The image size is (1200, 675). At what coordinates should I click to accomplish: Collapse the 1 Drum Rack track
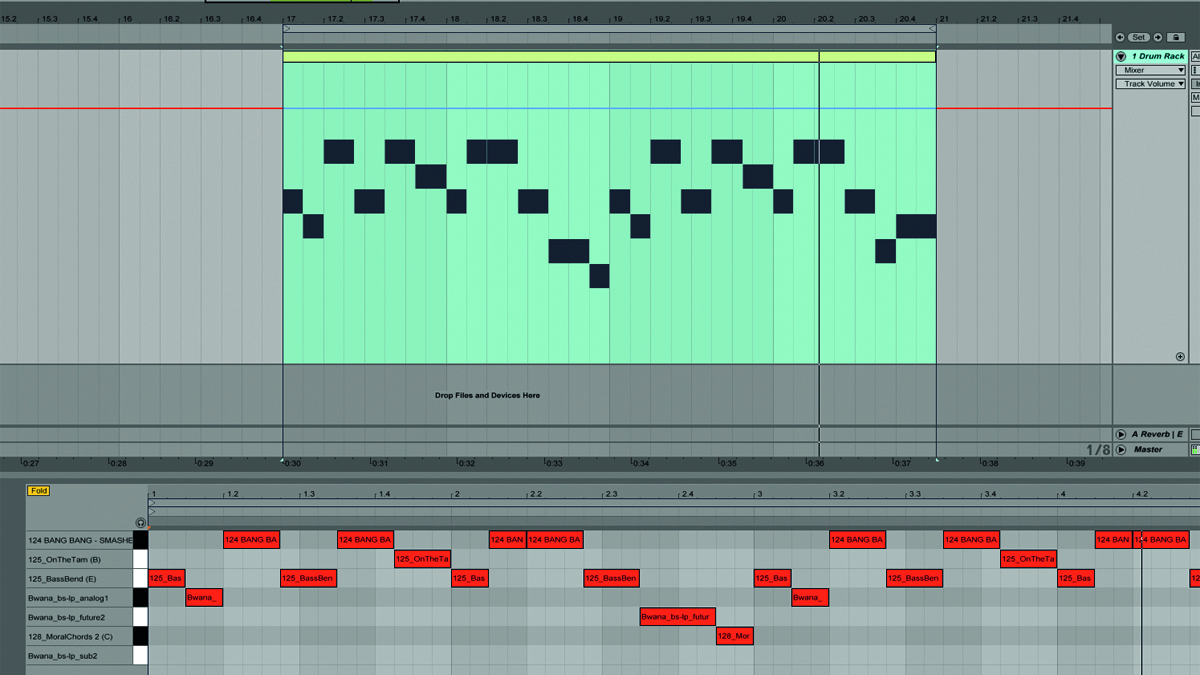point(1121,57)
